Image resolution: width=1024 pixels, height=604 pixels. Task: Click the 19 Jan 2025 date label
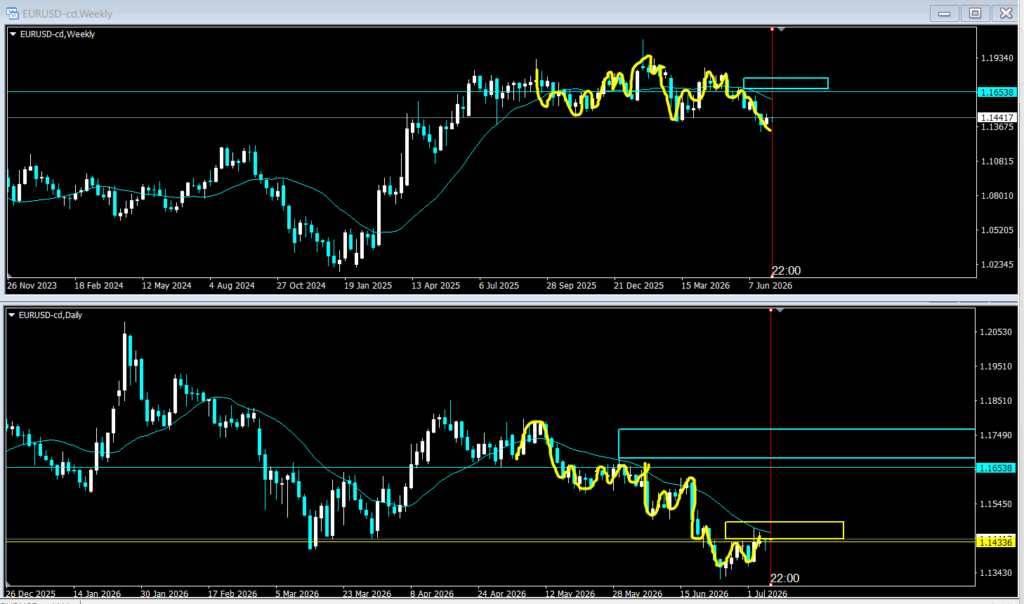point(368,285)
